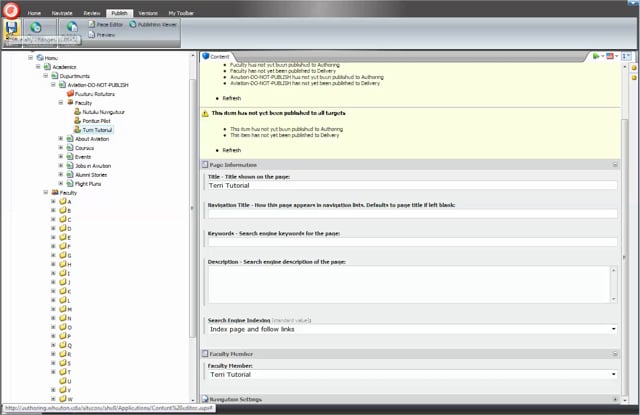Click the Keywords input field
This screenshot has width=640, height=415.
(412, 242)
